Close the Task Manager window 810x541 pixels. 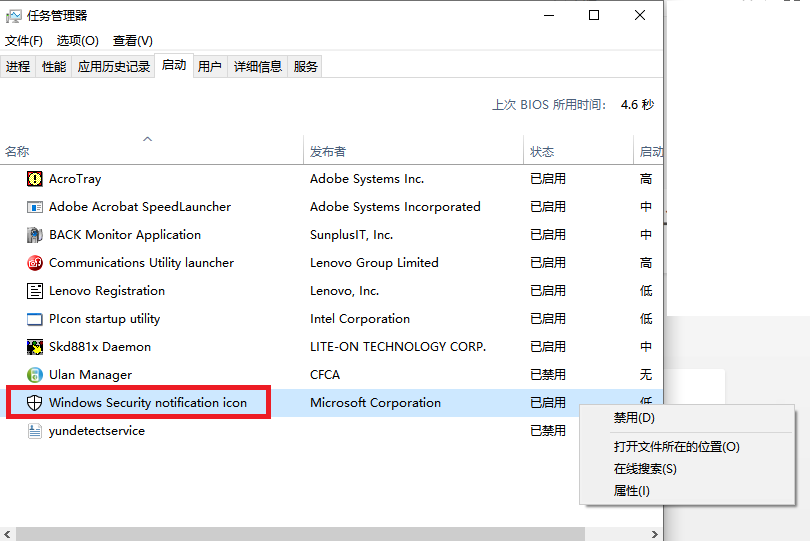point(640,16)
